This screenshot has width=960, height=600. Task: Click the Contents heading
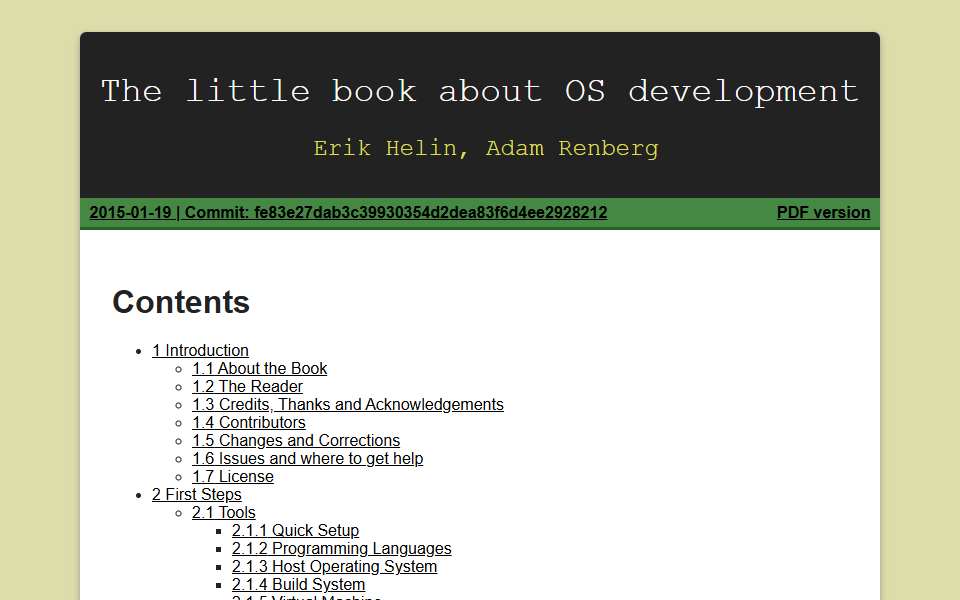click(x=181, y=302)
